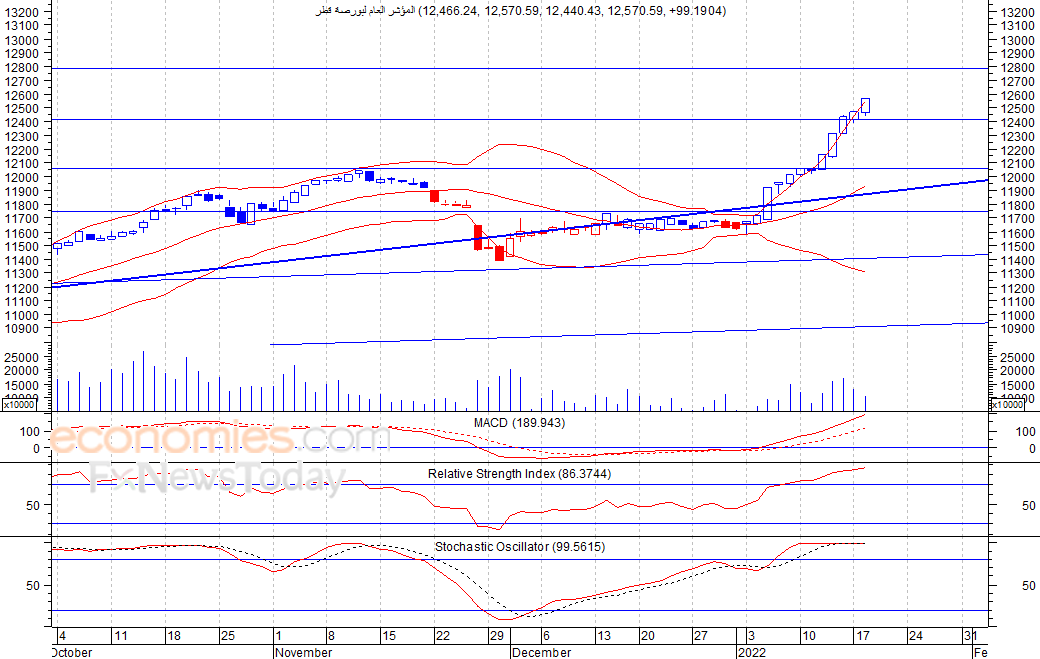Click the date marker 29 on axis
1040x659 pixels.
pyautogui.click(x=497, y=636)
